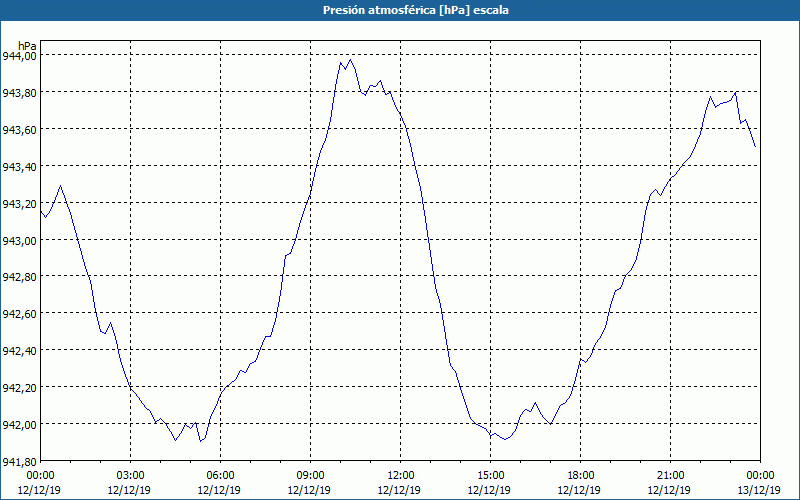Select the 942,00 y-axis label
Viewport: 800px width, 500px height.
click(19, 424)
